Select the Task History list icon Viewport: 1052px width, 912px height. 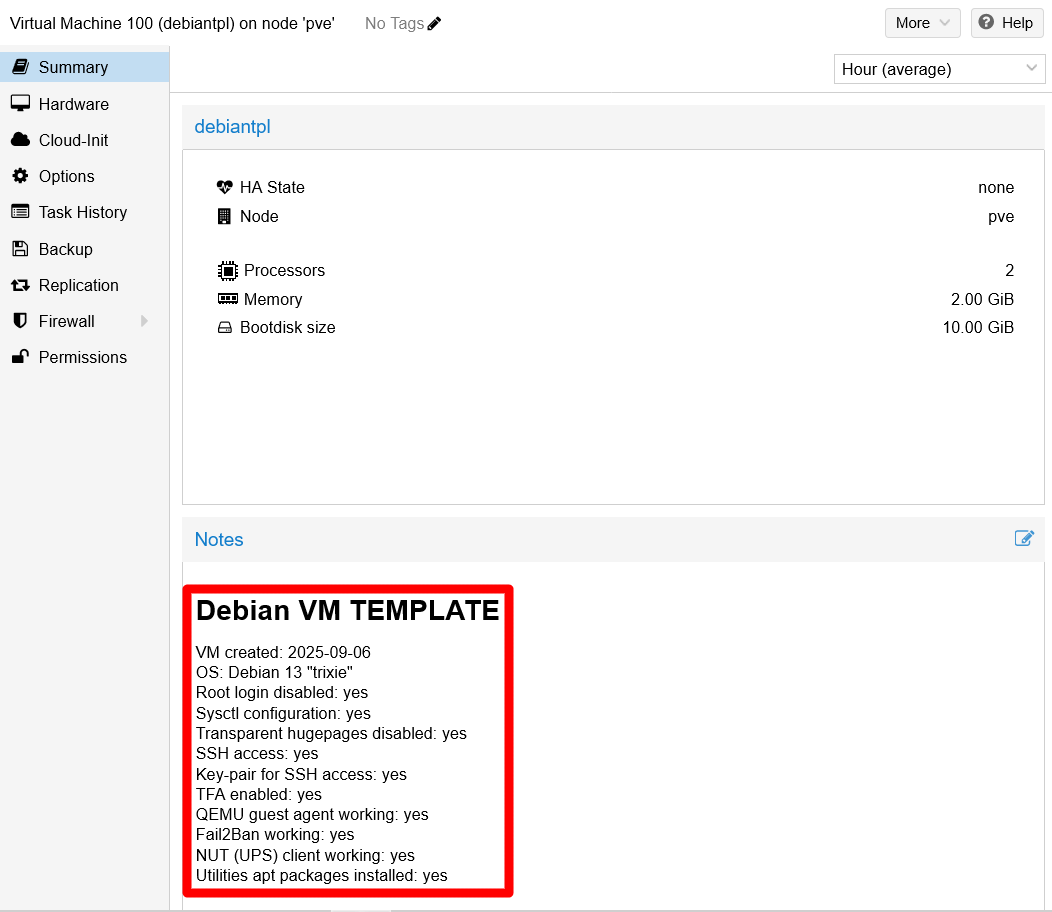point(21,212)
